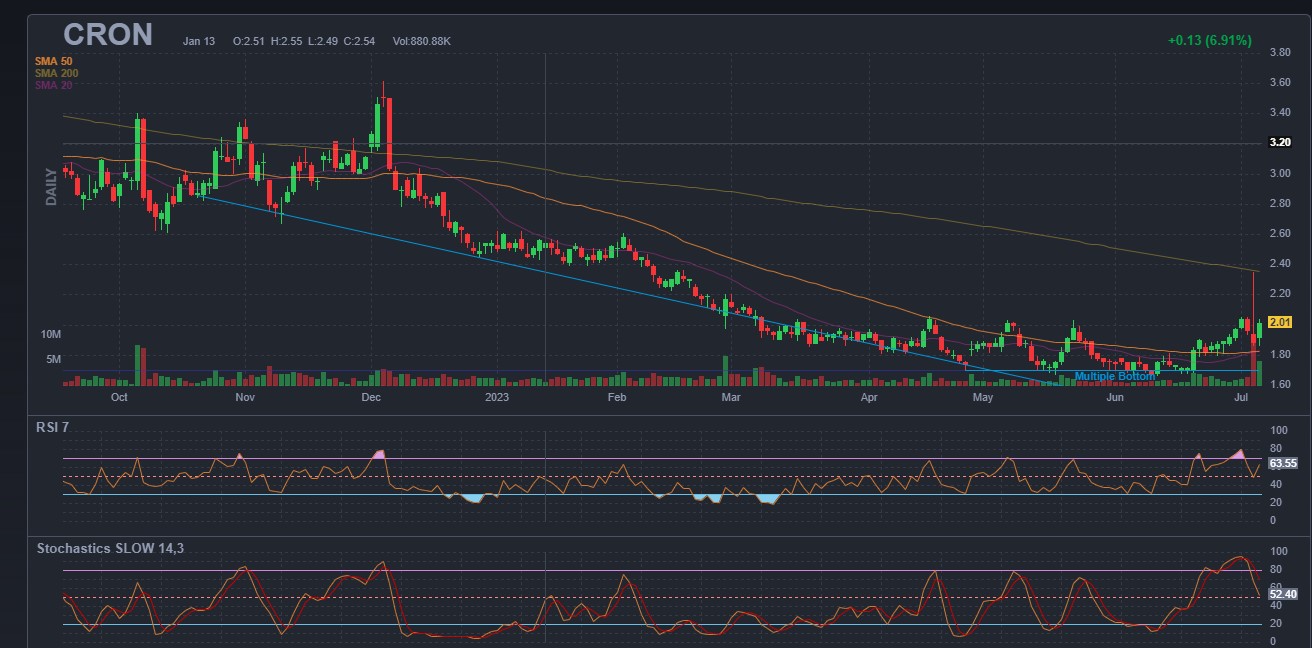Click the Dec label on the time axis
The height and width of the screenshot is (648, 1312).
(x=371, y=398)
